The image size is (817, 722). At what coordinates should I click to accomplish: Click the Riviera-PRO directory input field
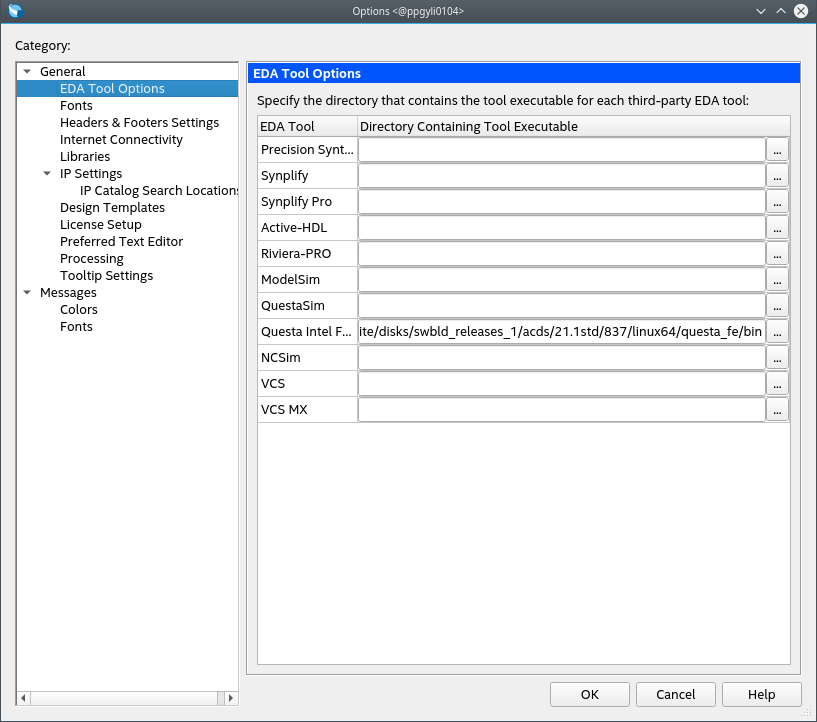(x=561, y=253)
